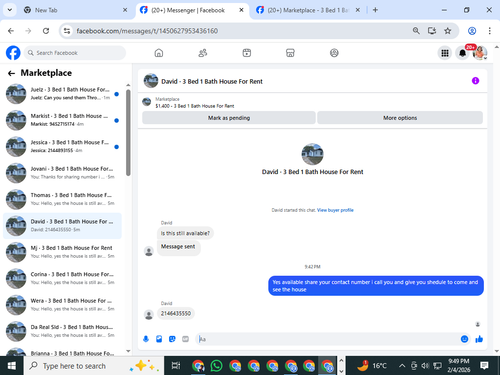Click the address bar URL
The width and height of the screenshot is (500, 375).
(147, 31)
